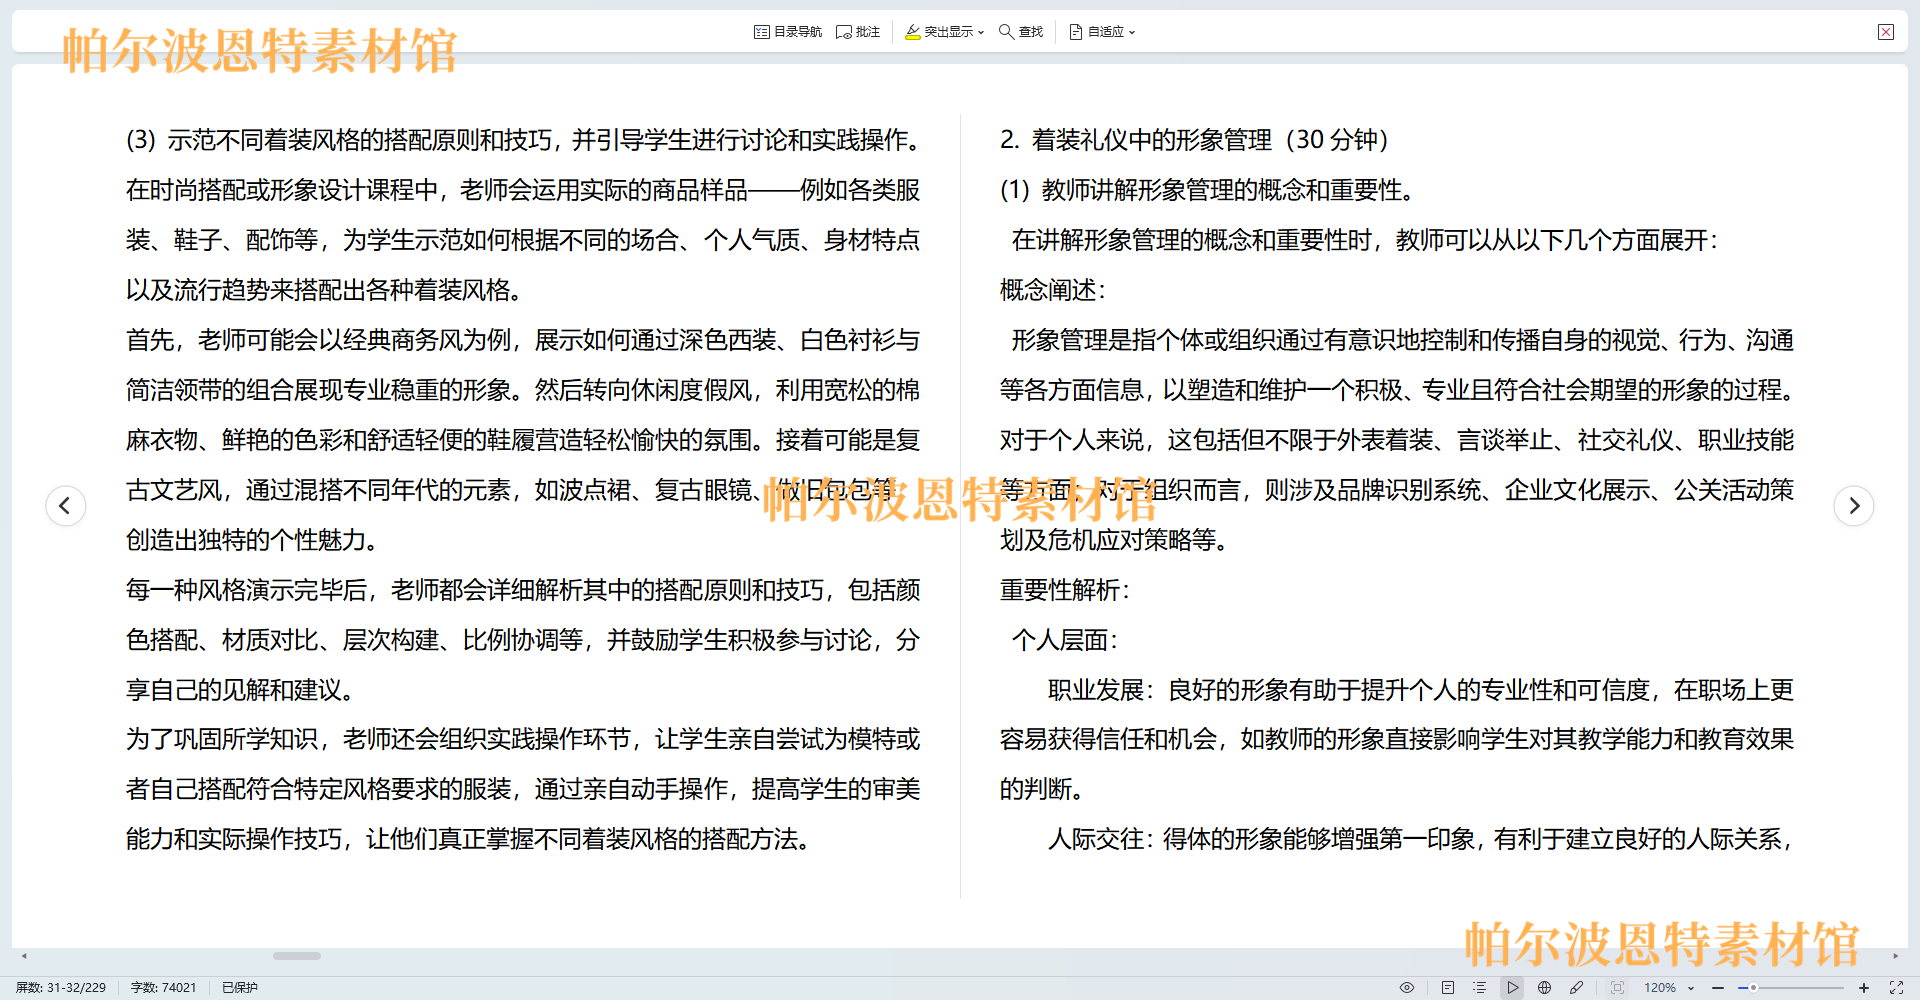Click the 字数: 74021 word count

click(x=164, y=987)
